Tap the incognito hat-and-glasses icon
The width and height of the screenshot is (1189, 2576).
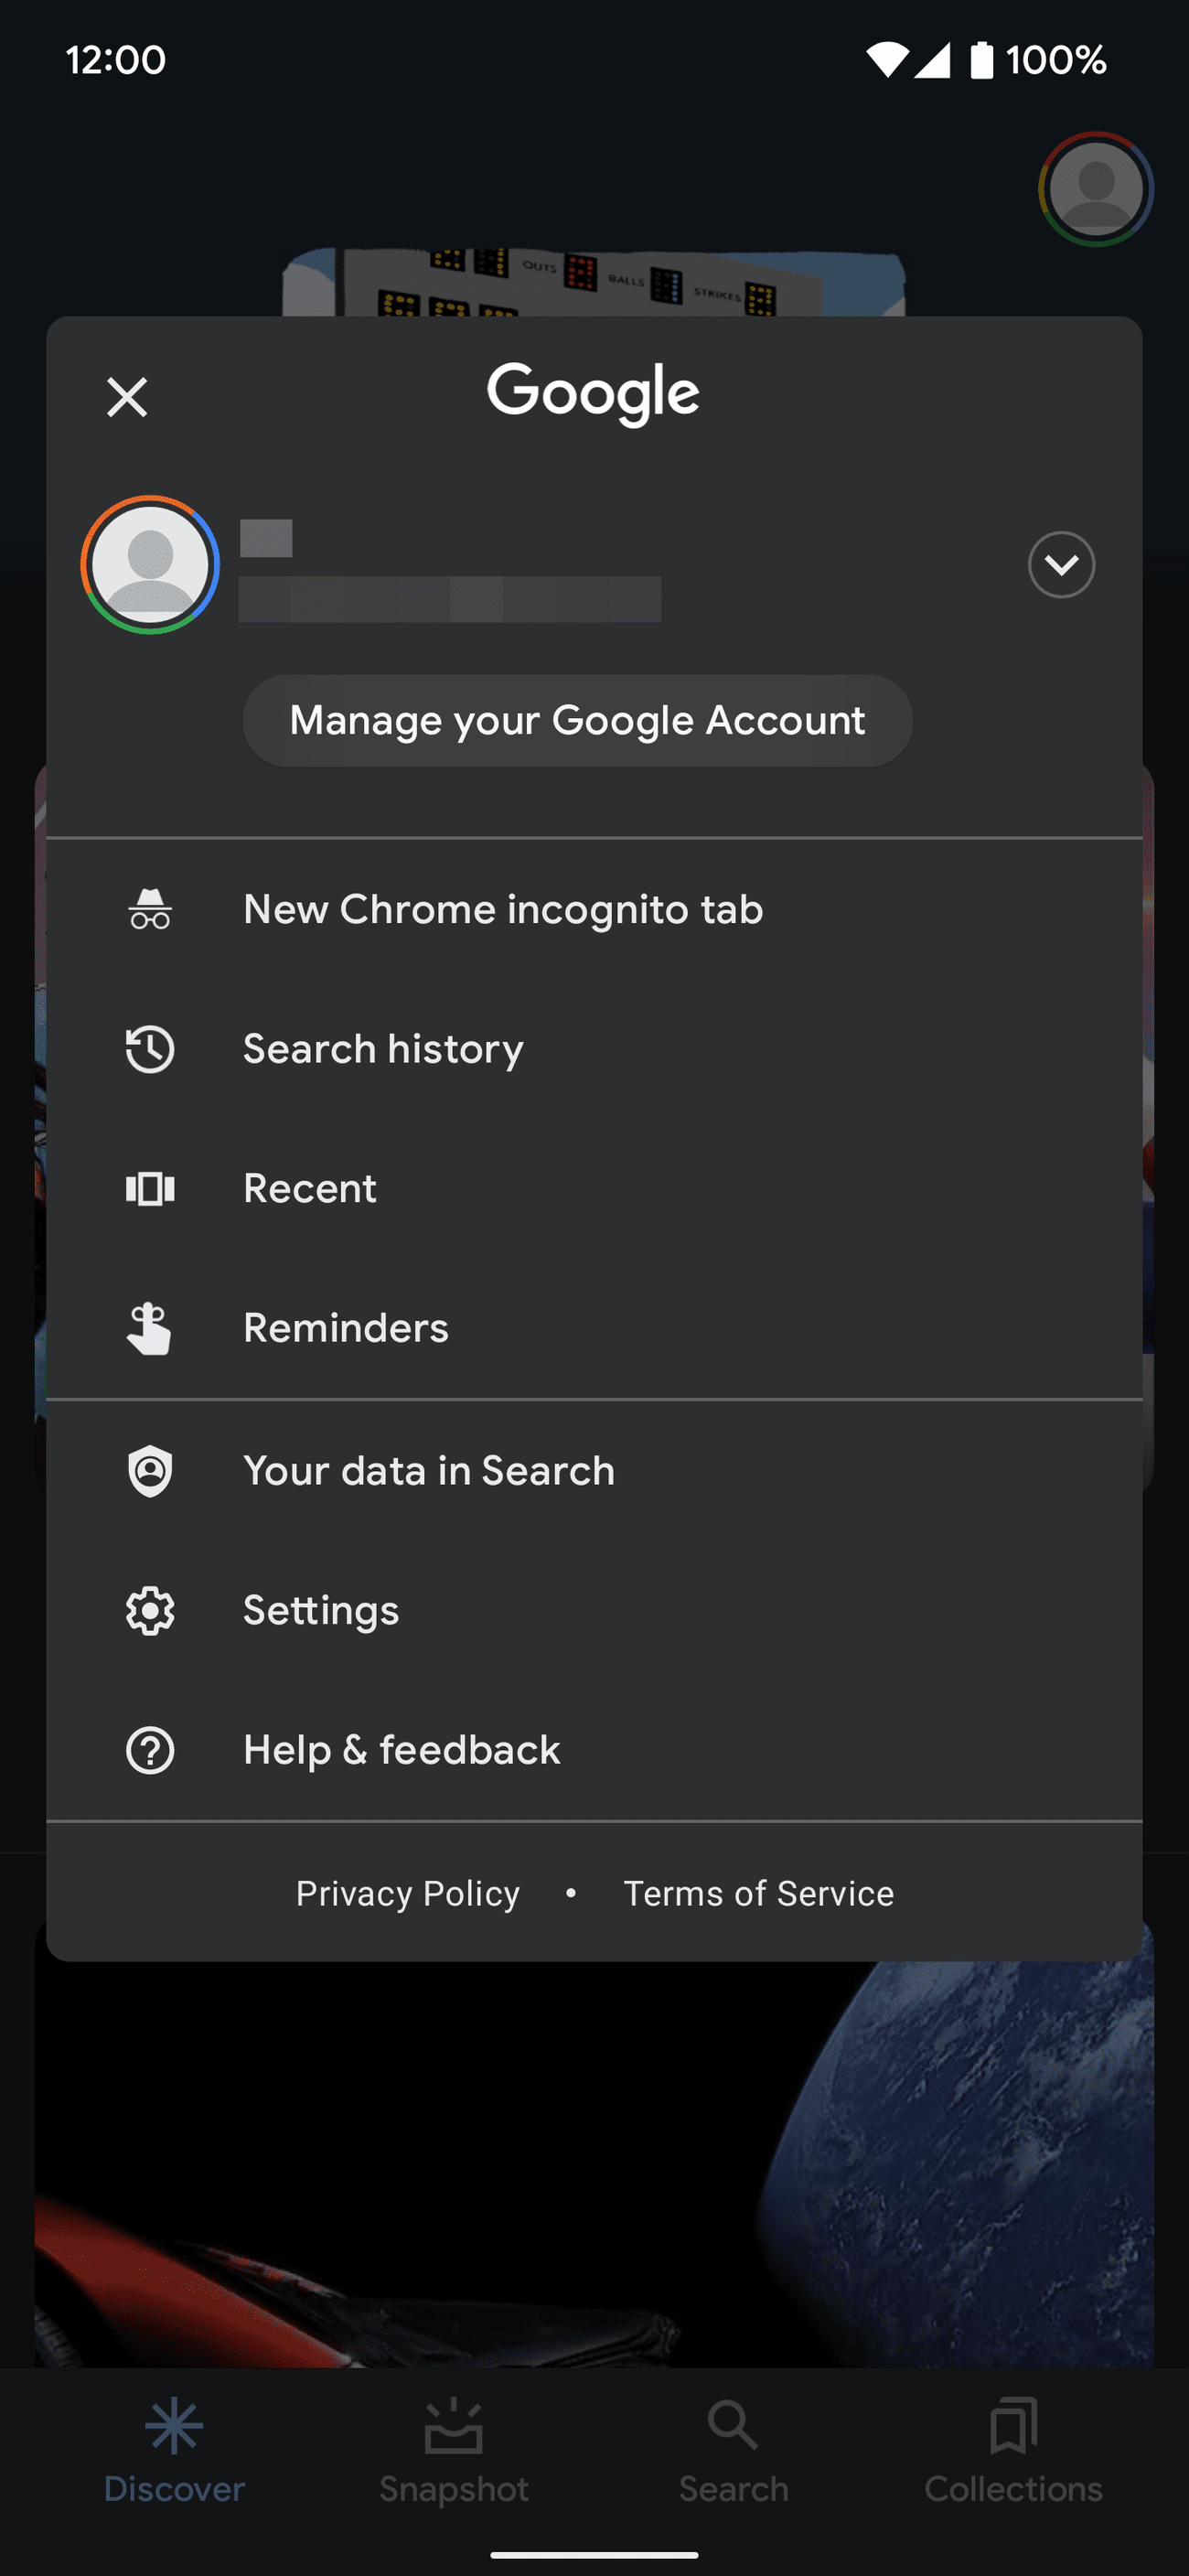coord(150,909)
